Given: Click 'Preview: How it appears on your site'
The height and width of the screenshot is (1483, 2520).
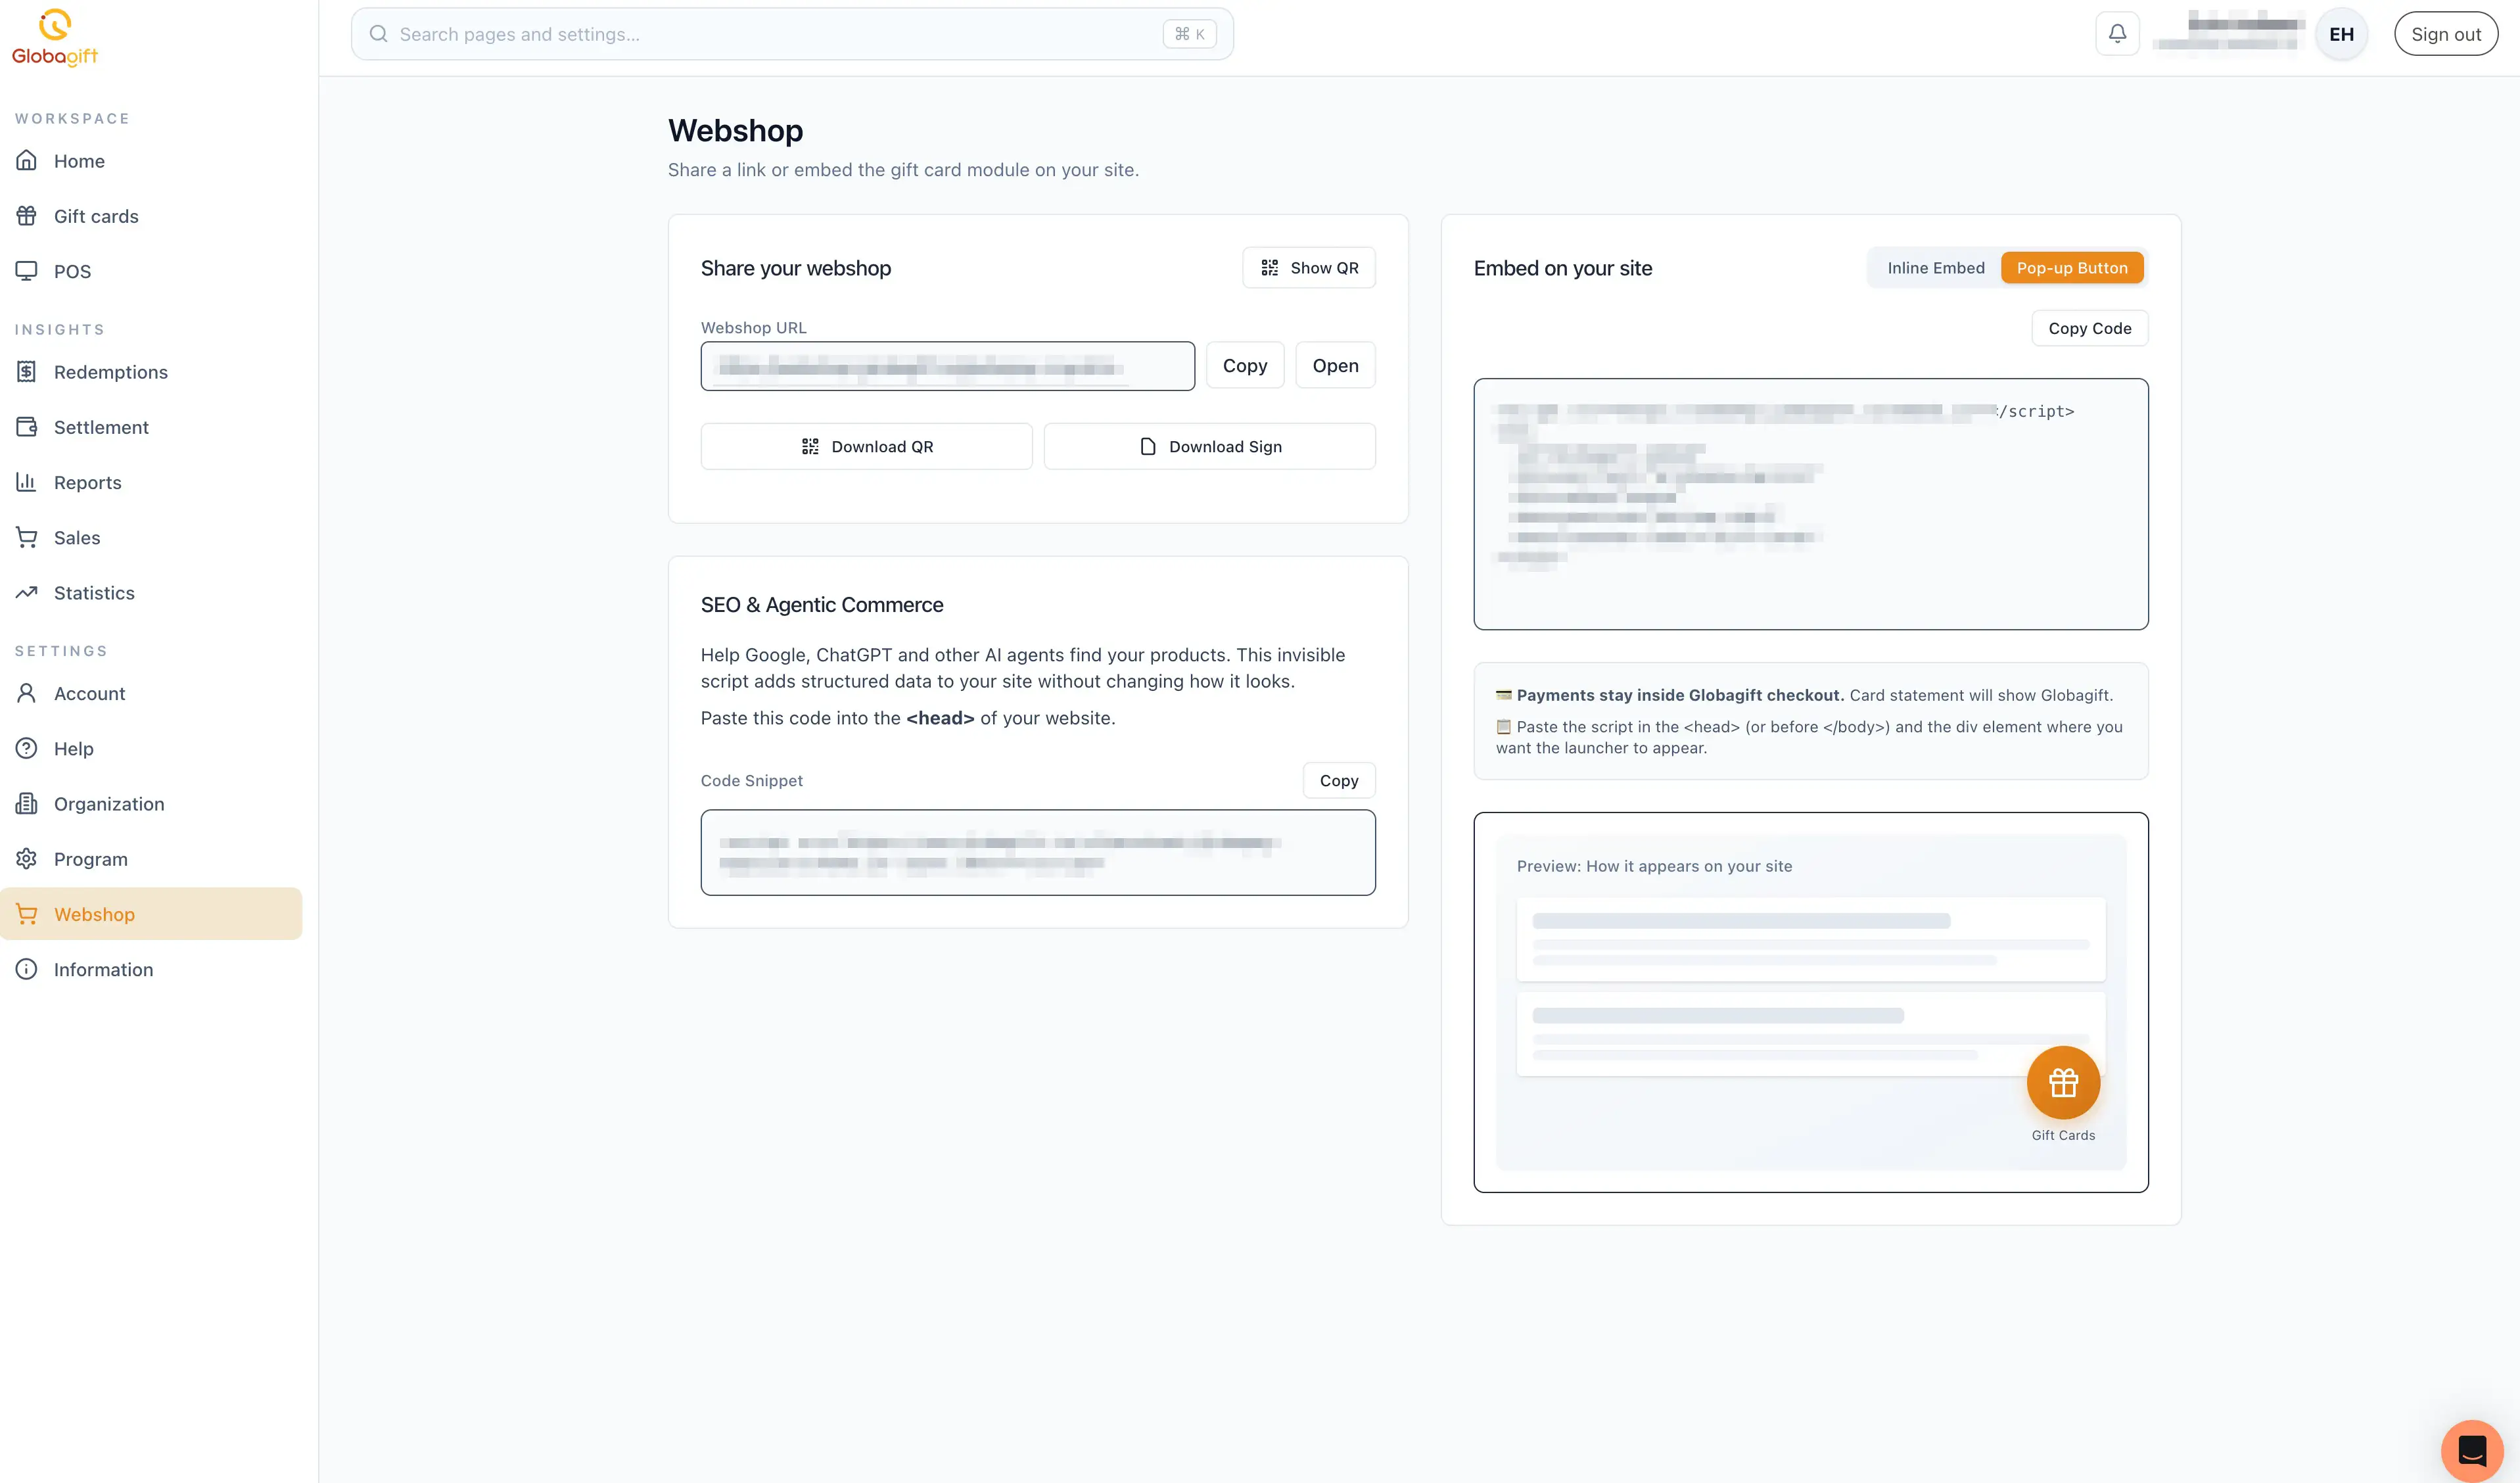Looking at the screenshot, I should [x=1654, y=866].
